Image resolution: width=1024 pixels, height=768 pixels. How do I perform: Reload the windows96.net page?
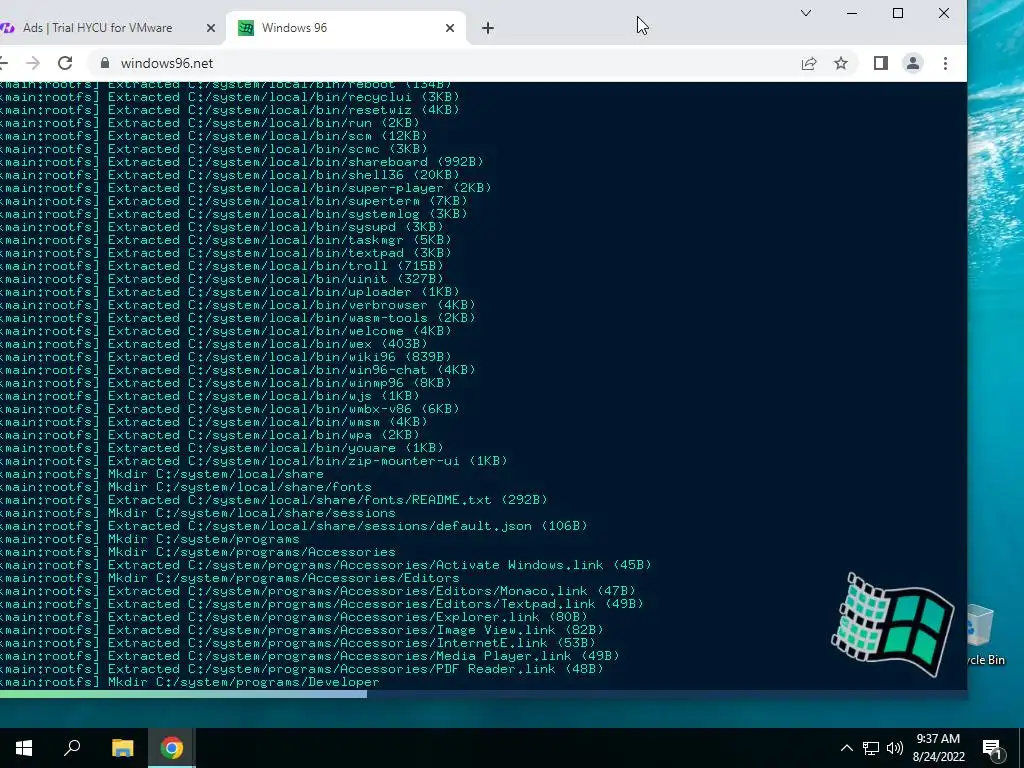tap(65, 63)
